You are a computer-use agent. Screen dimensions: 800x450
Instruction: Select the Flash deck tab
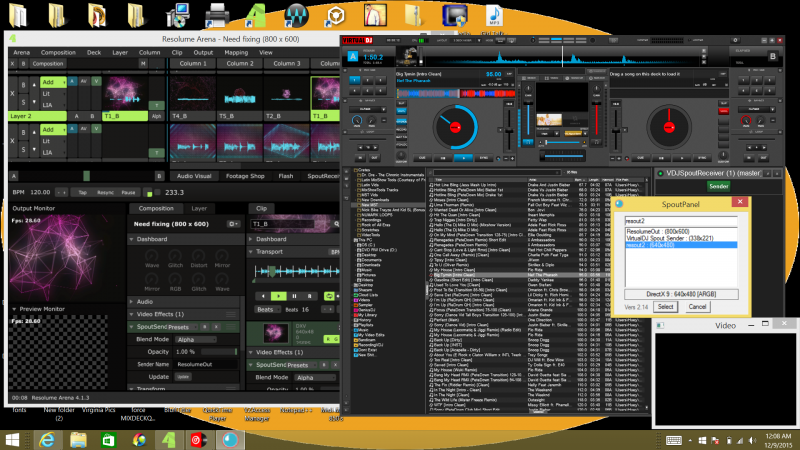[286, 176]
